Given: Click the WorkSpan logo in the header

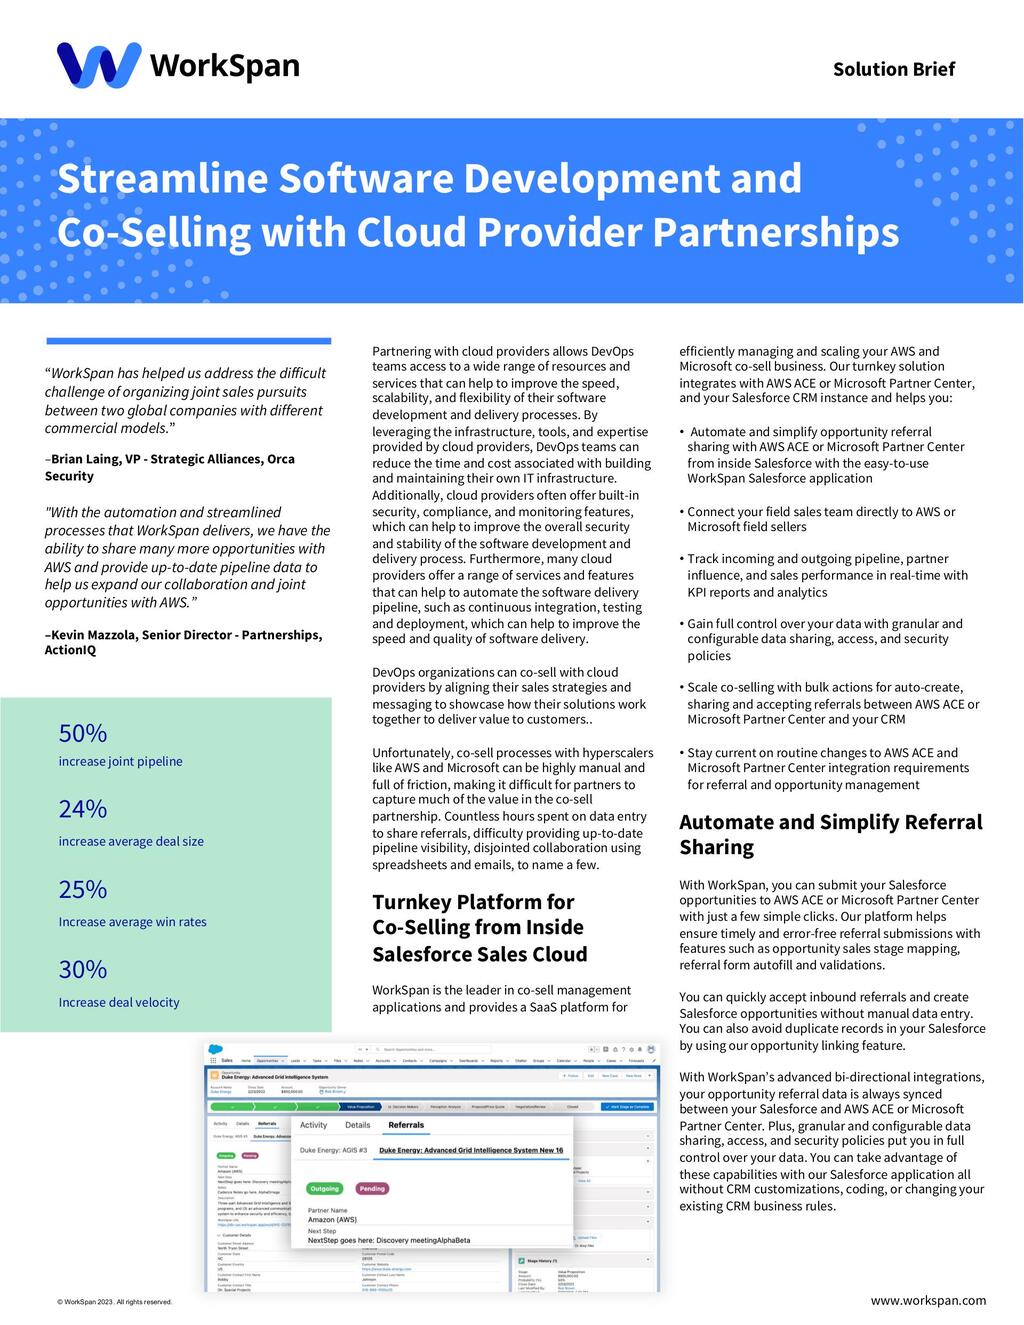Looking at the screenshot, I should [x=179, y=65].
